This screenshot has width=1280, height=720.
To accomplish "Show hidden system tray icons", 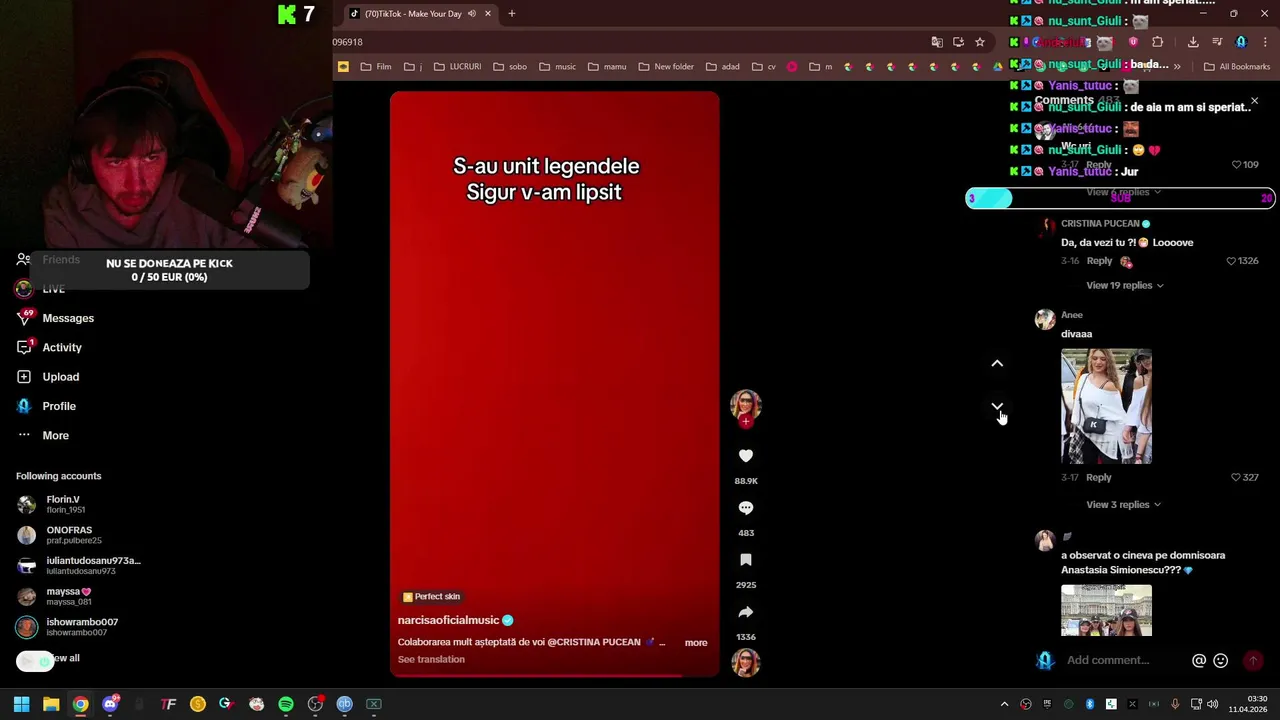I will coord(1005,704).
